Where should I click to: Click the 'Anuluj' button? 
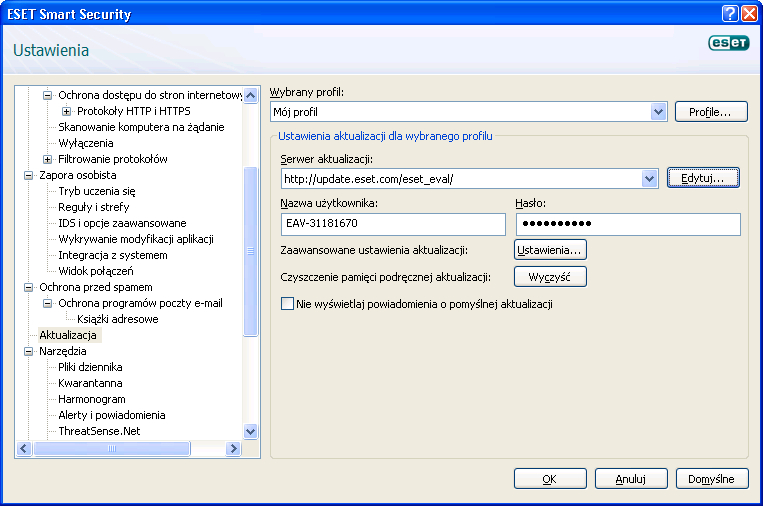pyautogui.click(x=631, y=479)
